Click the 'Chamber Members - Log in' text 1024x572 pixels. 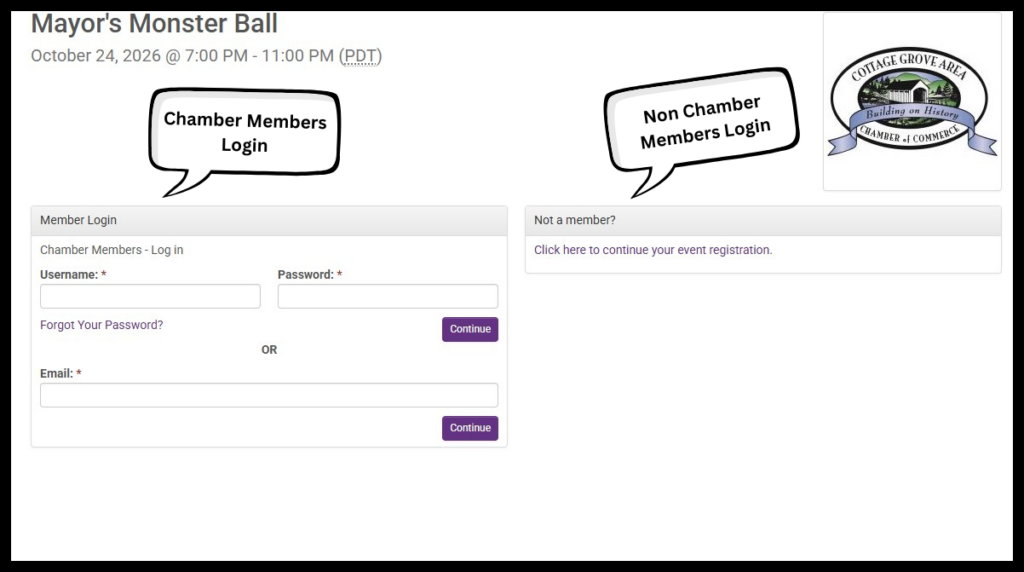pos(112,250)
